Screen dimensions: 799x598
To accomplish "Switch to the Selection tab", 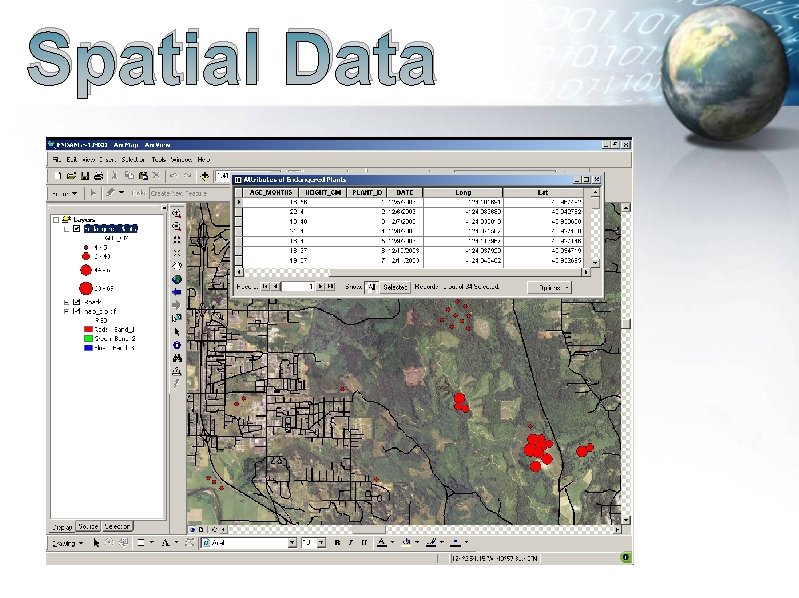I will (117, 526).
